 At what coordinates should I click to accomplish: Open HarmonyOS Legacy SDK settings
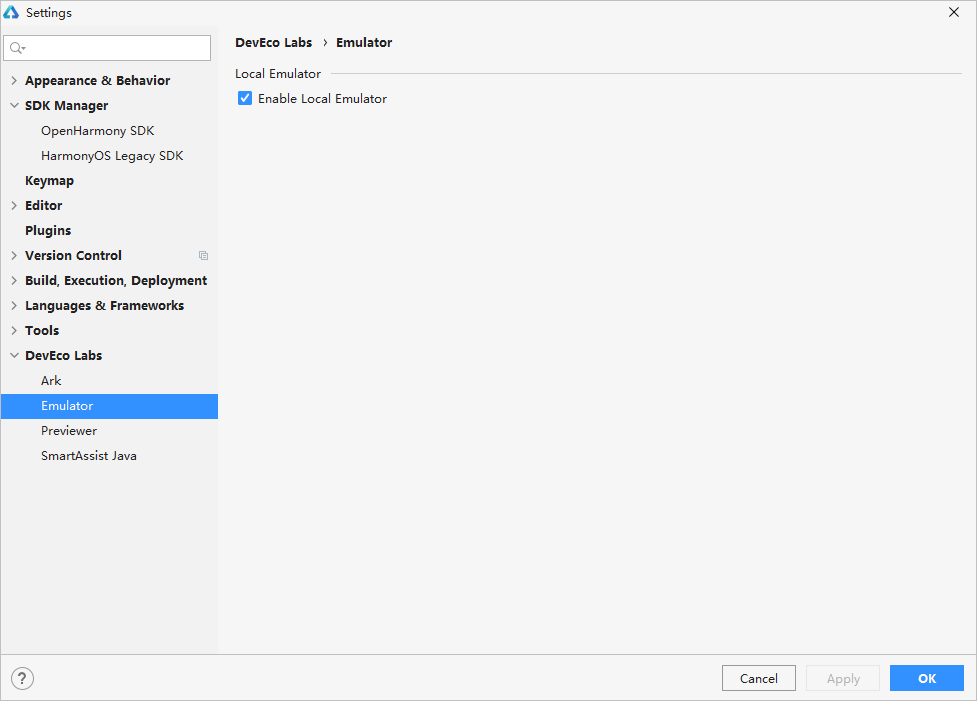tap(112, 156)
